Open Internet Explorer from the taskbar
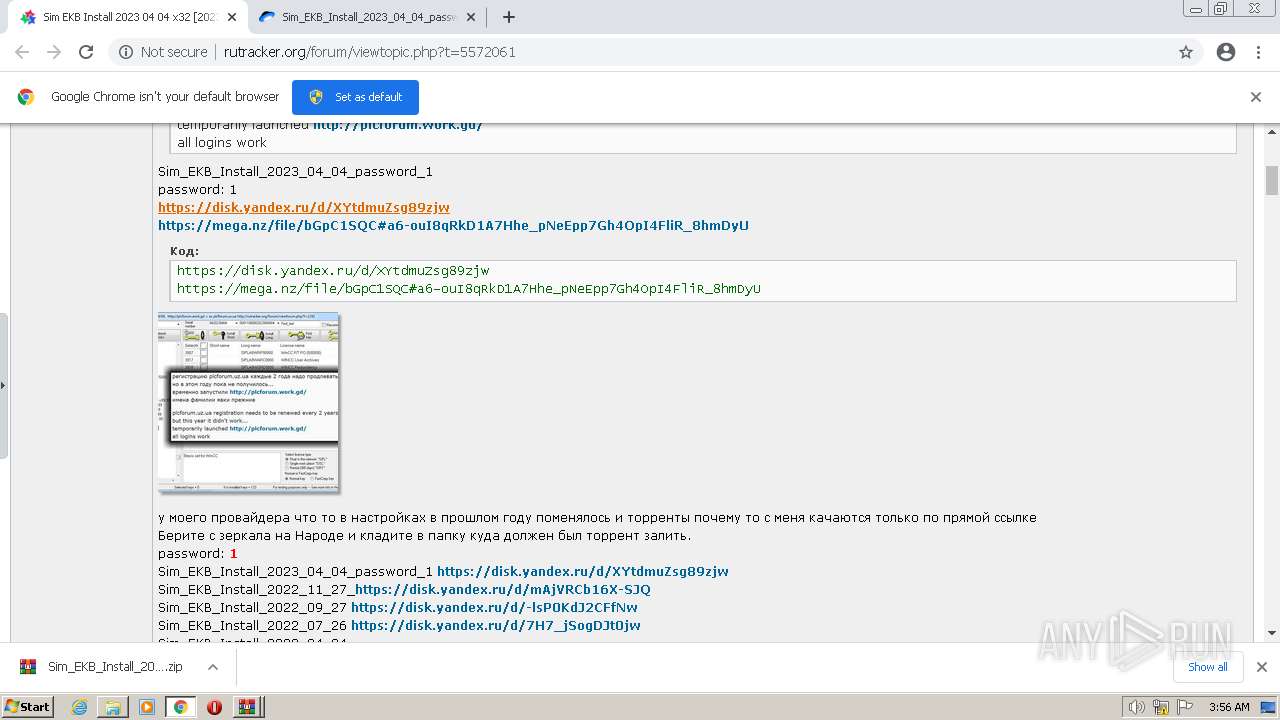 point(79,707)
